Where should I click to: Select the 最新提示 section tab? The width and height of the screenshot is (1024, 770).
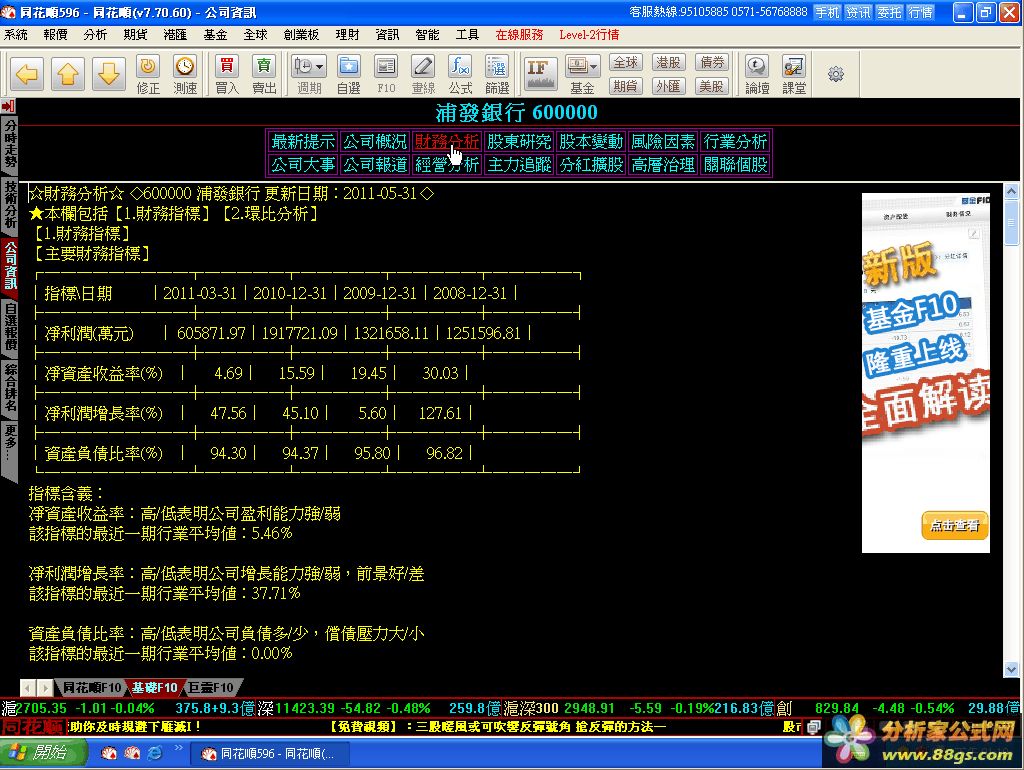click(303, 142)
